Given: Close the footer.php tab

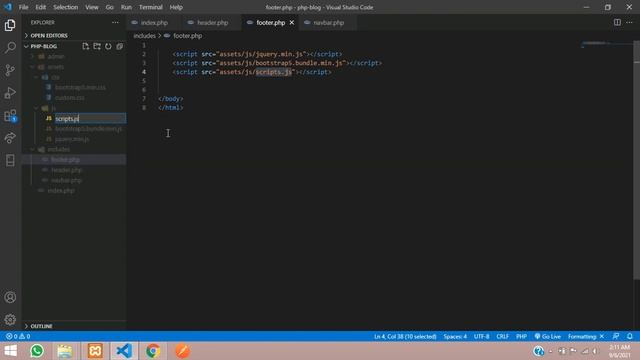Looking at the screenshot, I should [291, 22].
